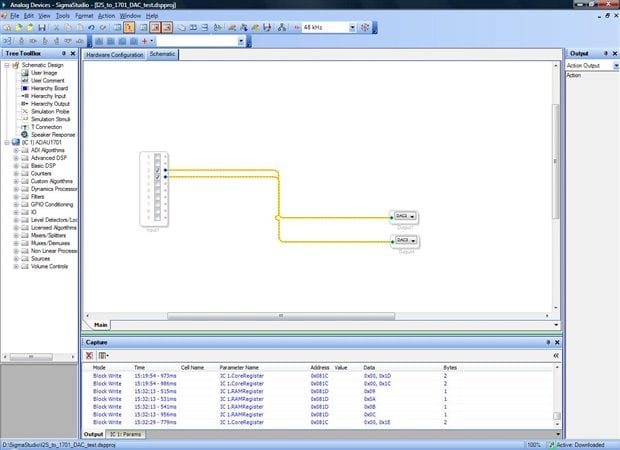Screen dimensions: 620x450
Task: Click the schematic horizontal scrollbar thumb
Action: click(281, 316)
